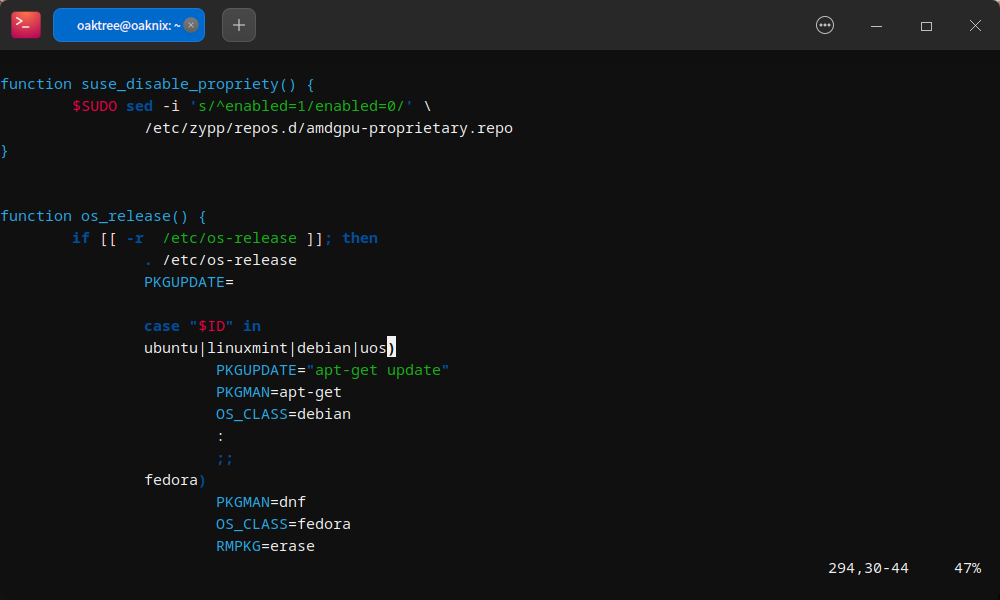
Task: Click the 294,30-44 cursor position indicator
Action: [x=868, y=568]
